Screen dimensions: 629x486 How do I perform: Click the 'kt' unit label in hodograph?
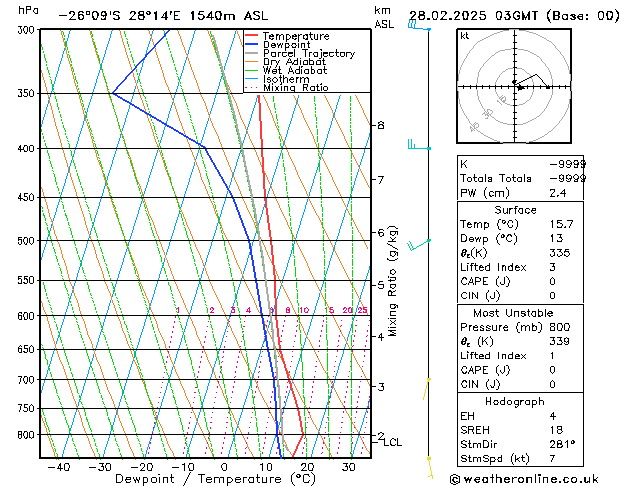[465, 36]
